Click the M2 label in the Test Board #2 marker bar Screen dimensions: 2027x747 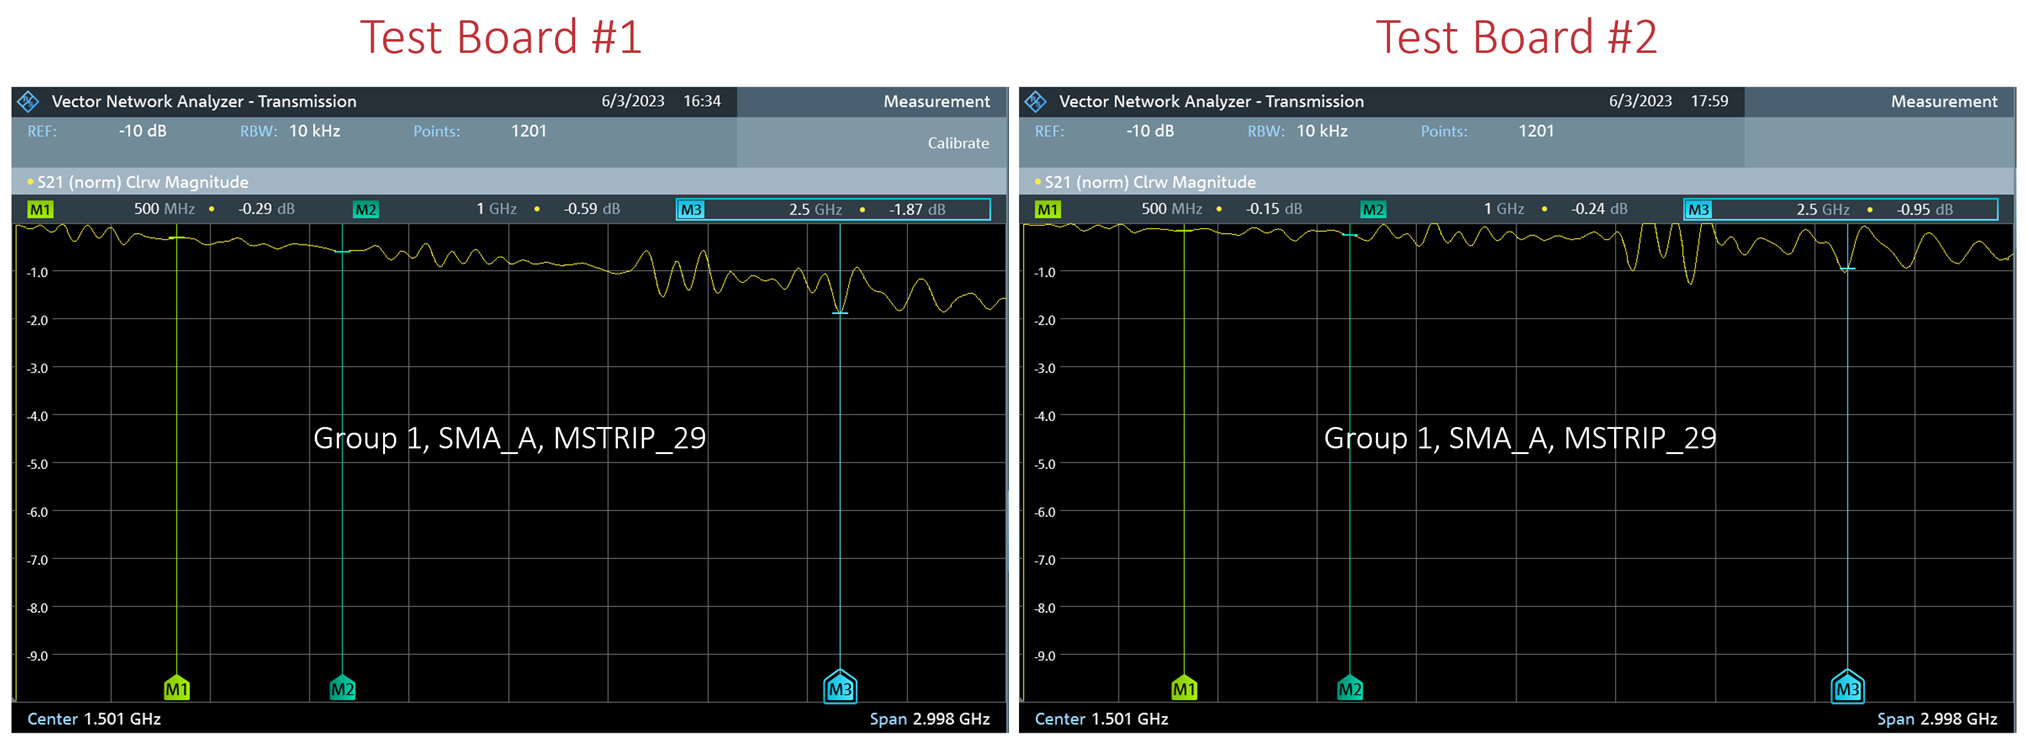1373,209
